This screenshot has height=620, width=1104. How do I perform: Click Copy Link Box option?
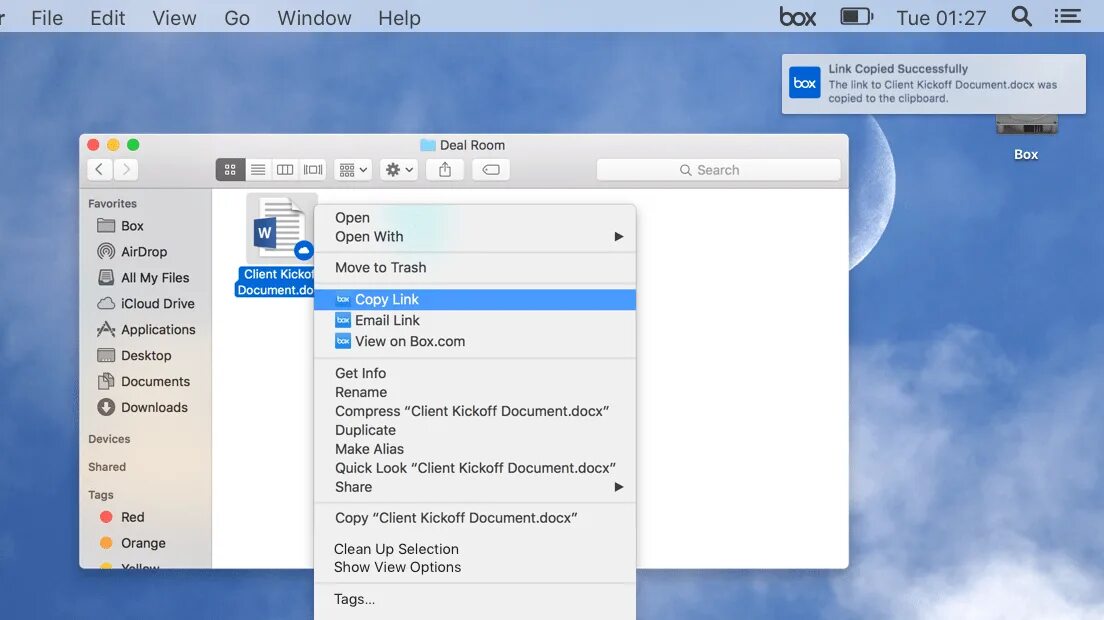475,299
